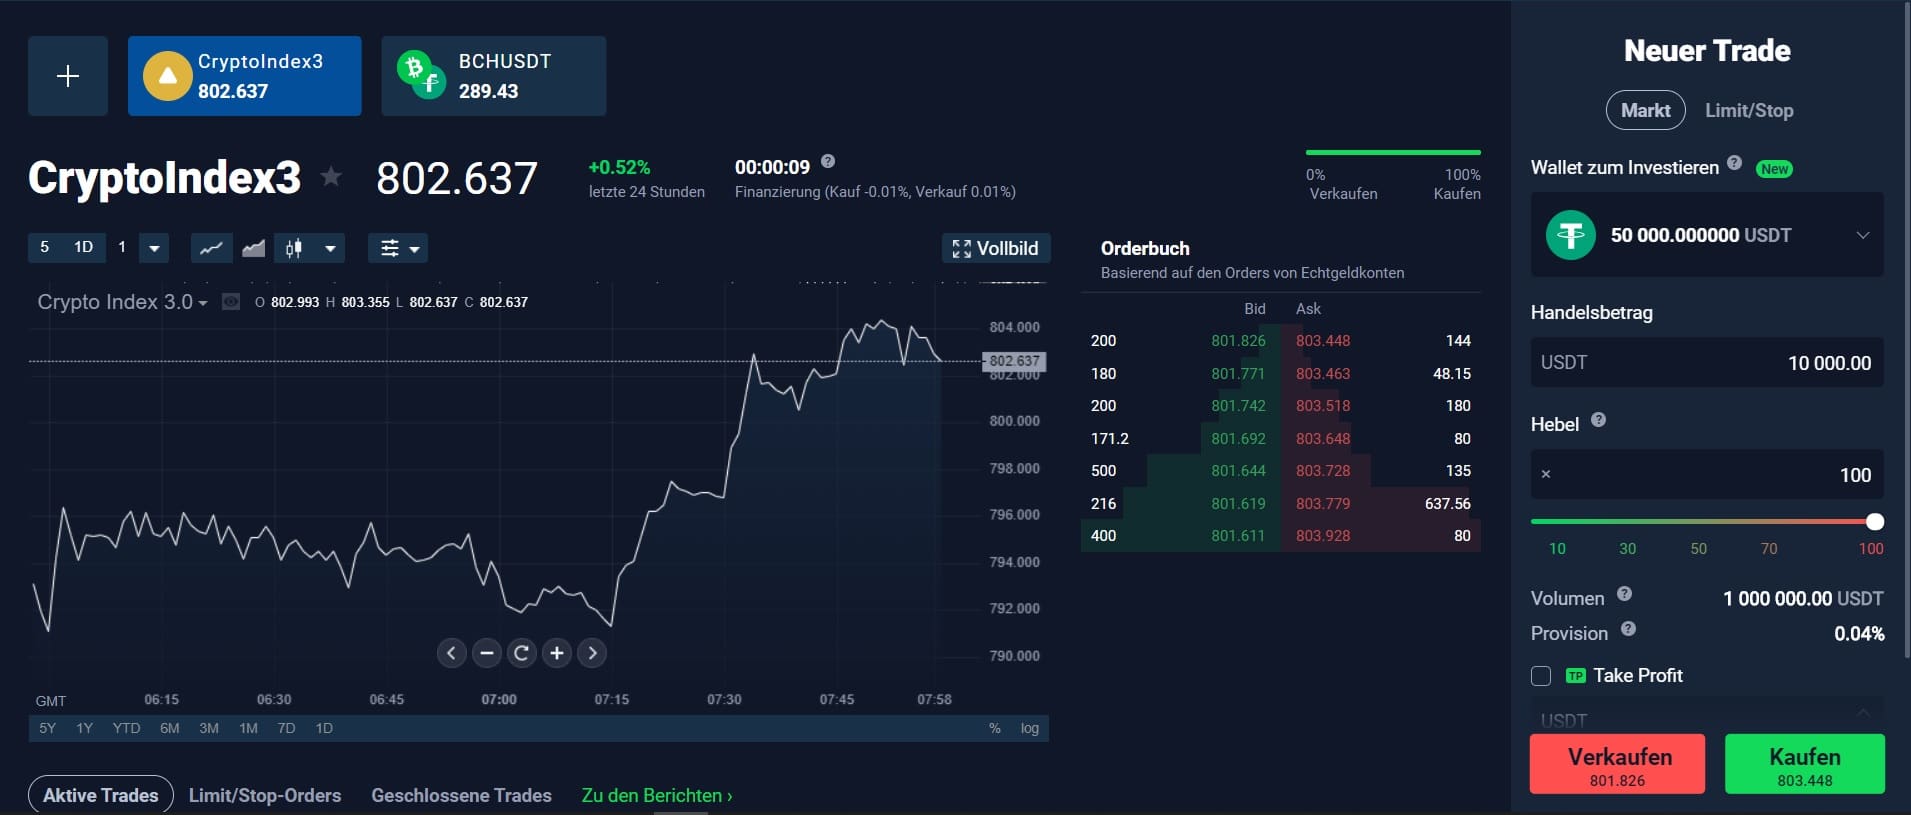Image resolution: width=1911 pixels, height=815 pixels.
Task: Enable the Take Profit checkbox
Action: pyautogui.click(x=1541, y=676)
